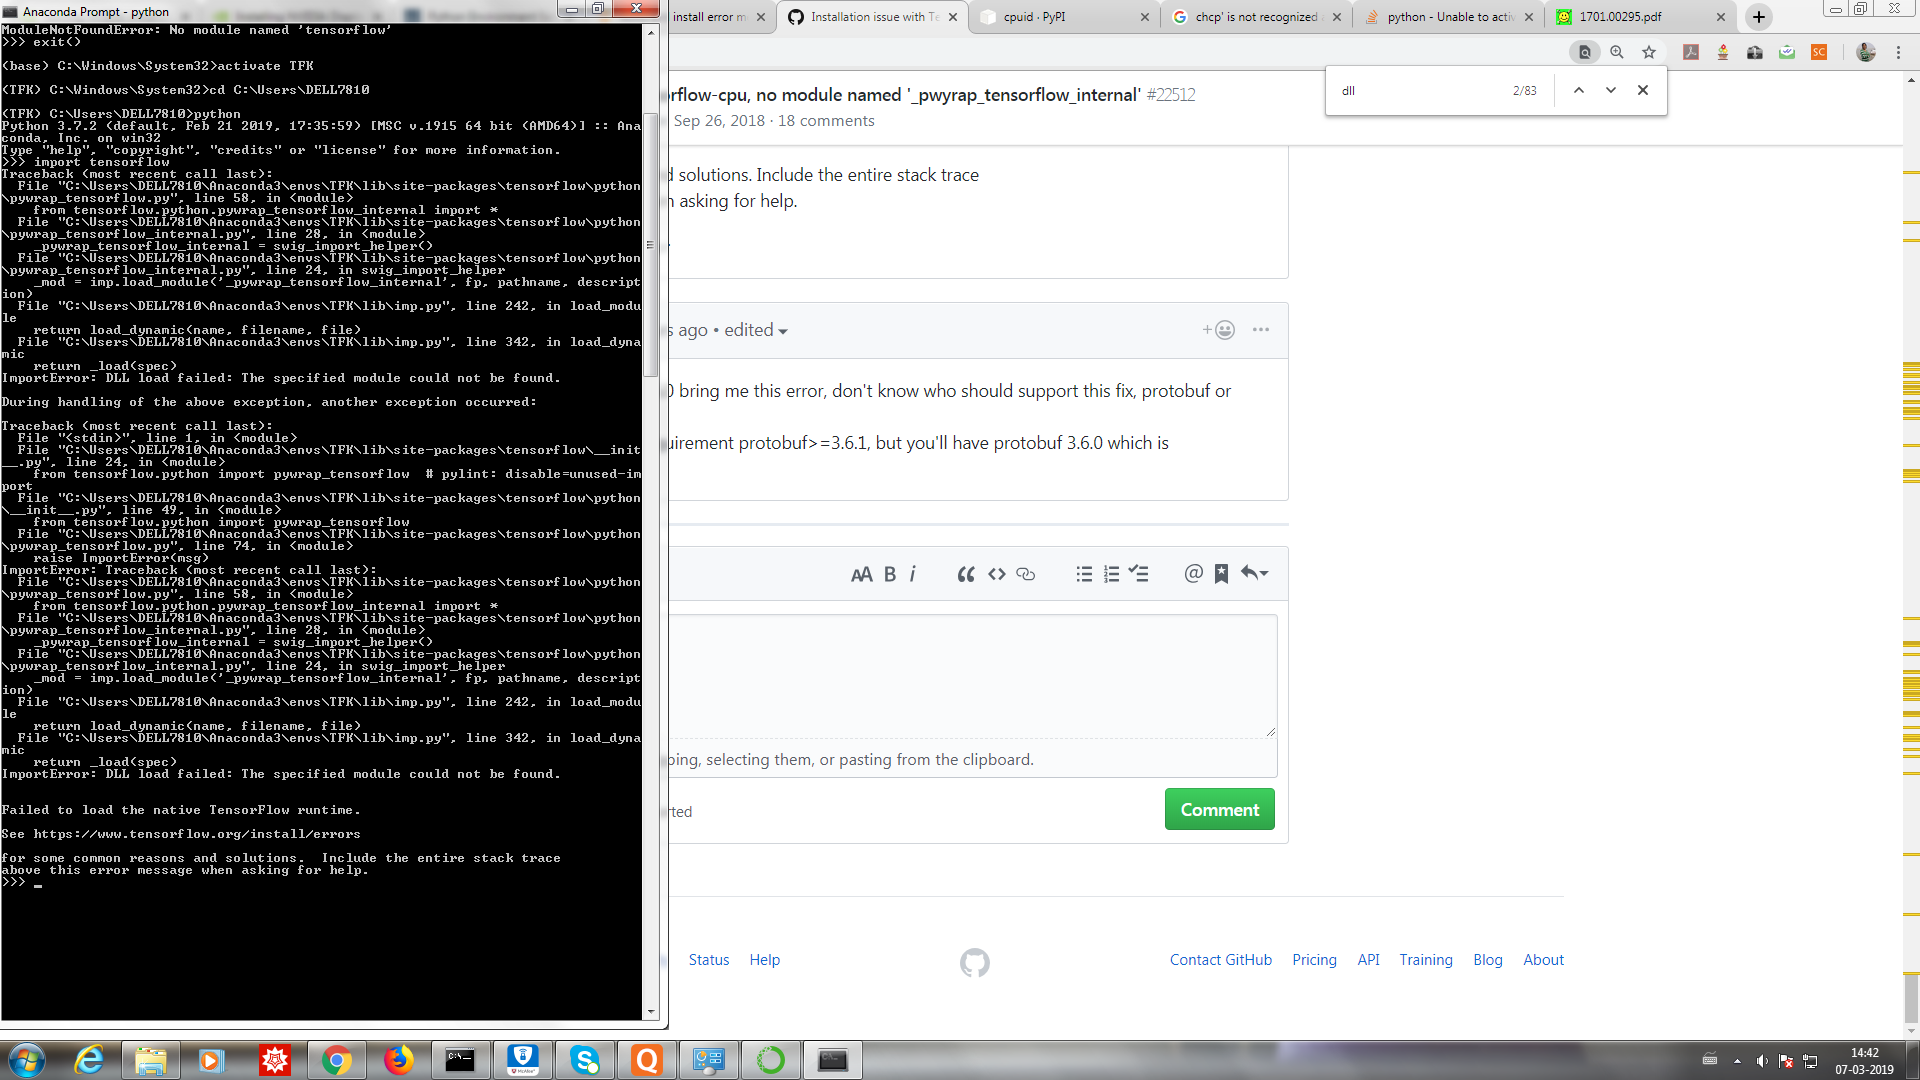Open the saved replies dropdown
The image size is (1920, 1080).
click(x=1255, y=573)
